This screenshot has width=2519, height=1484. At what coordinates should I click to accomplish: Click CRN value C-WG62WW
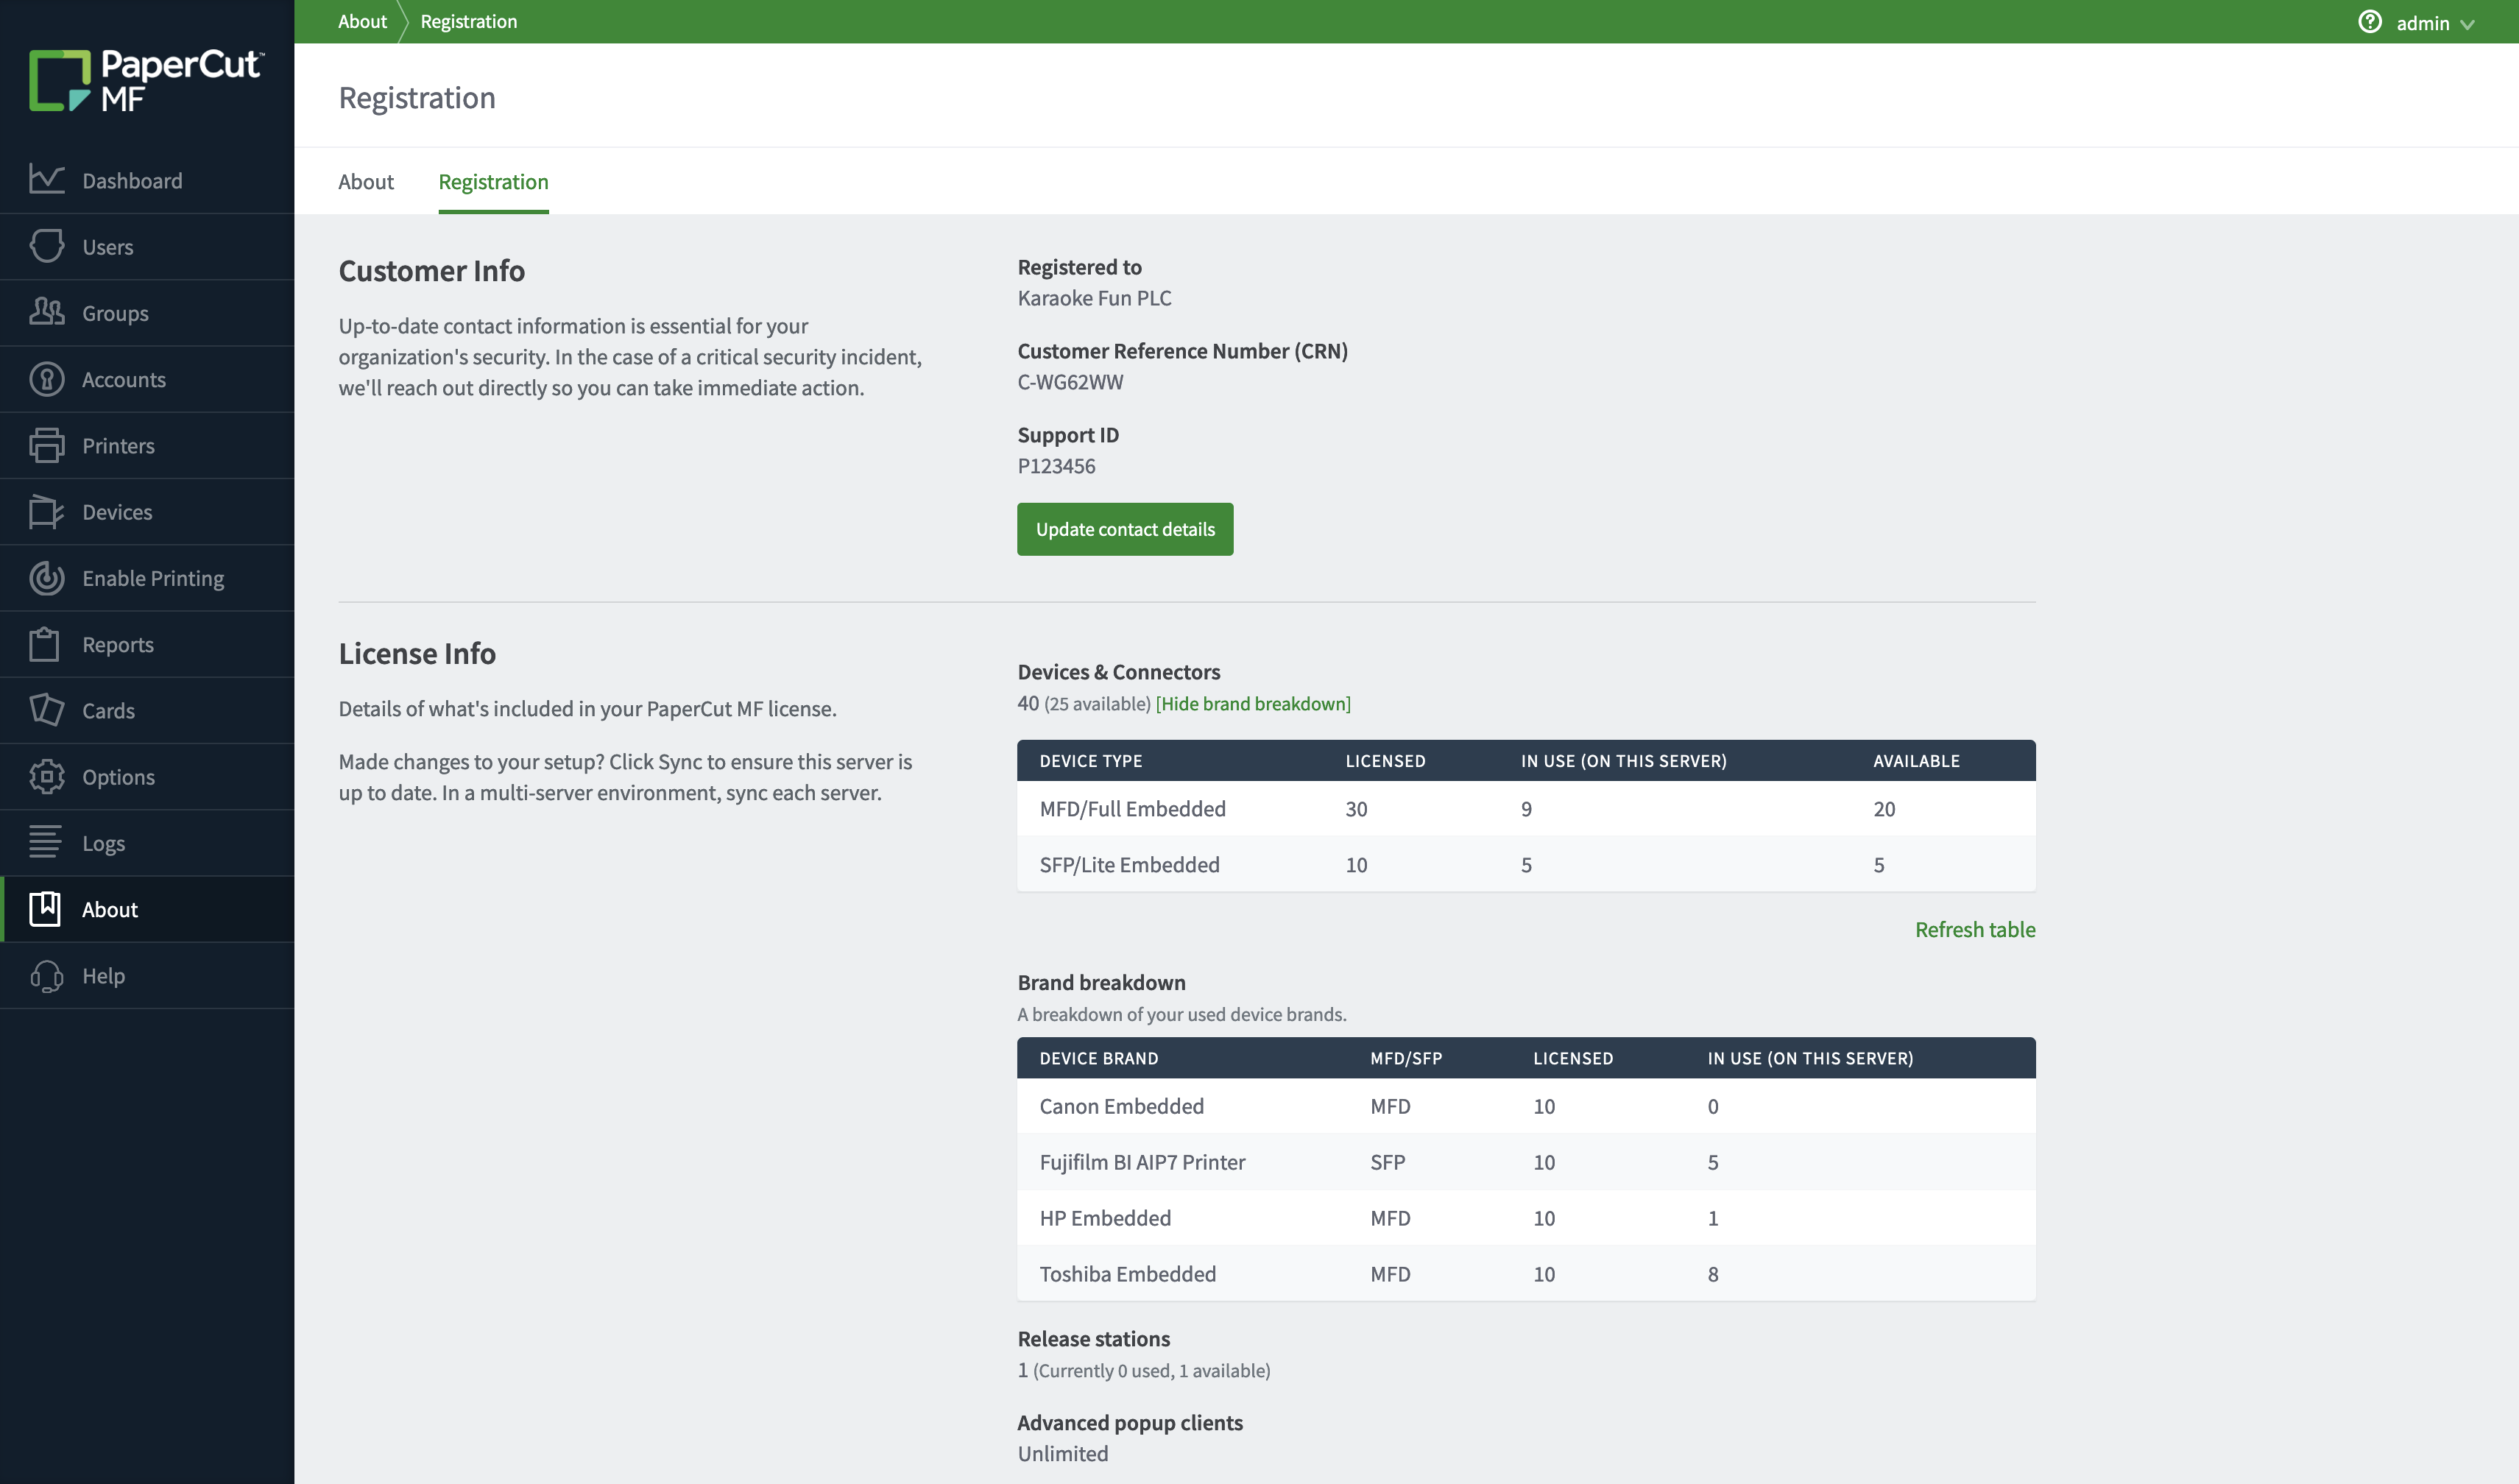[1070, 381]
